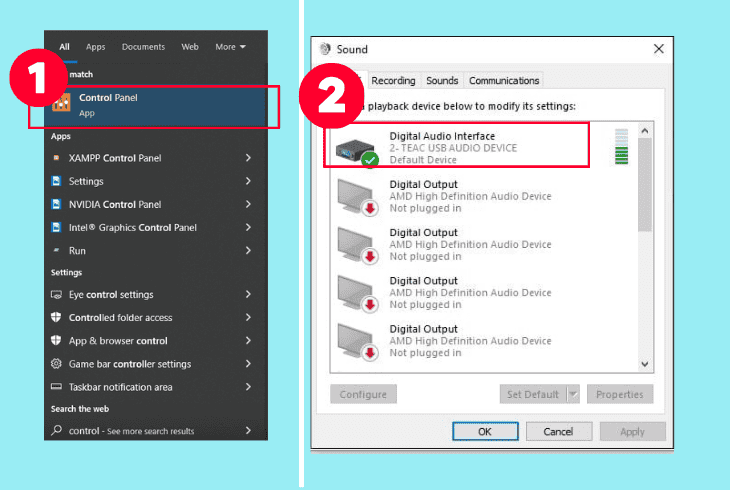Click the App & browser control shield icon

[56, 340]
